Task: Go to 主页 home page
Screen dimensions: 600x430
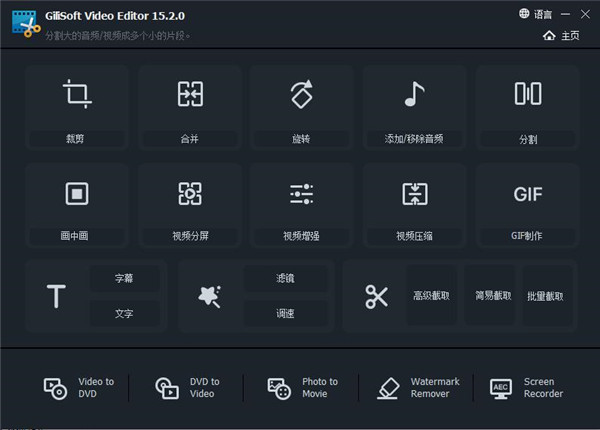Action: tap(561, 36)
